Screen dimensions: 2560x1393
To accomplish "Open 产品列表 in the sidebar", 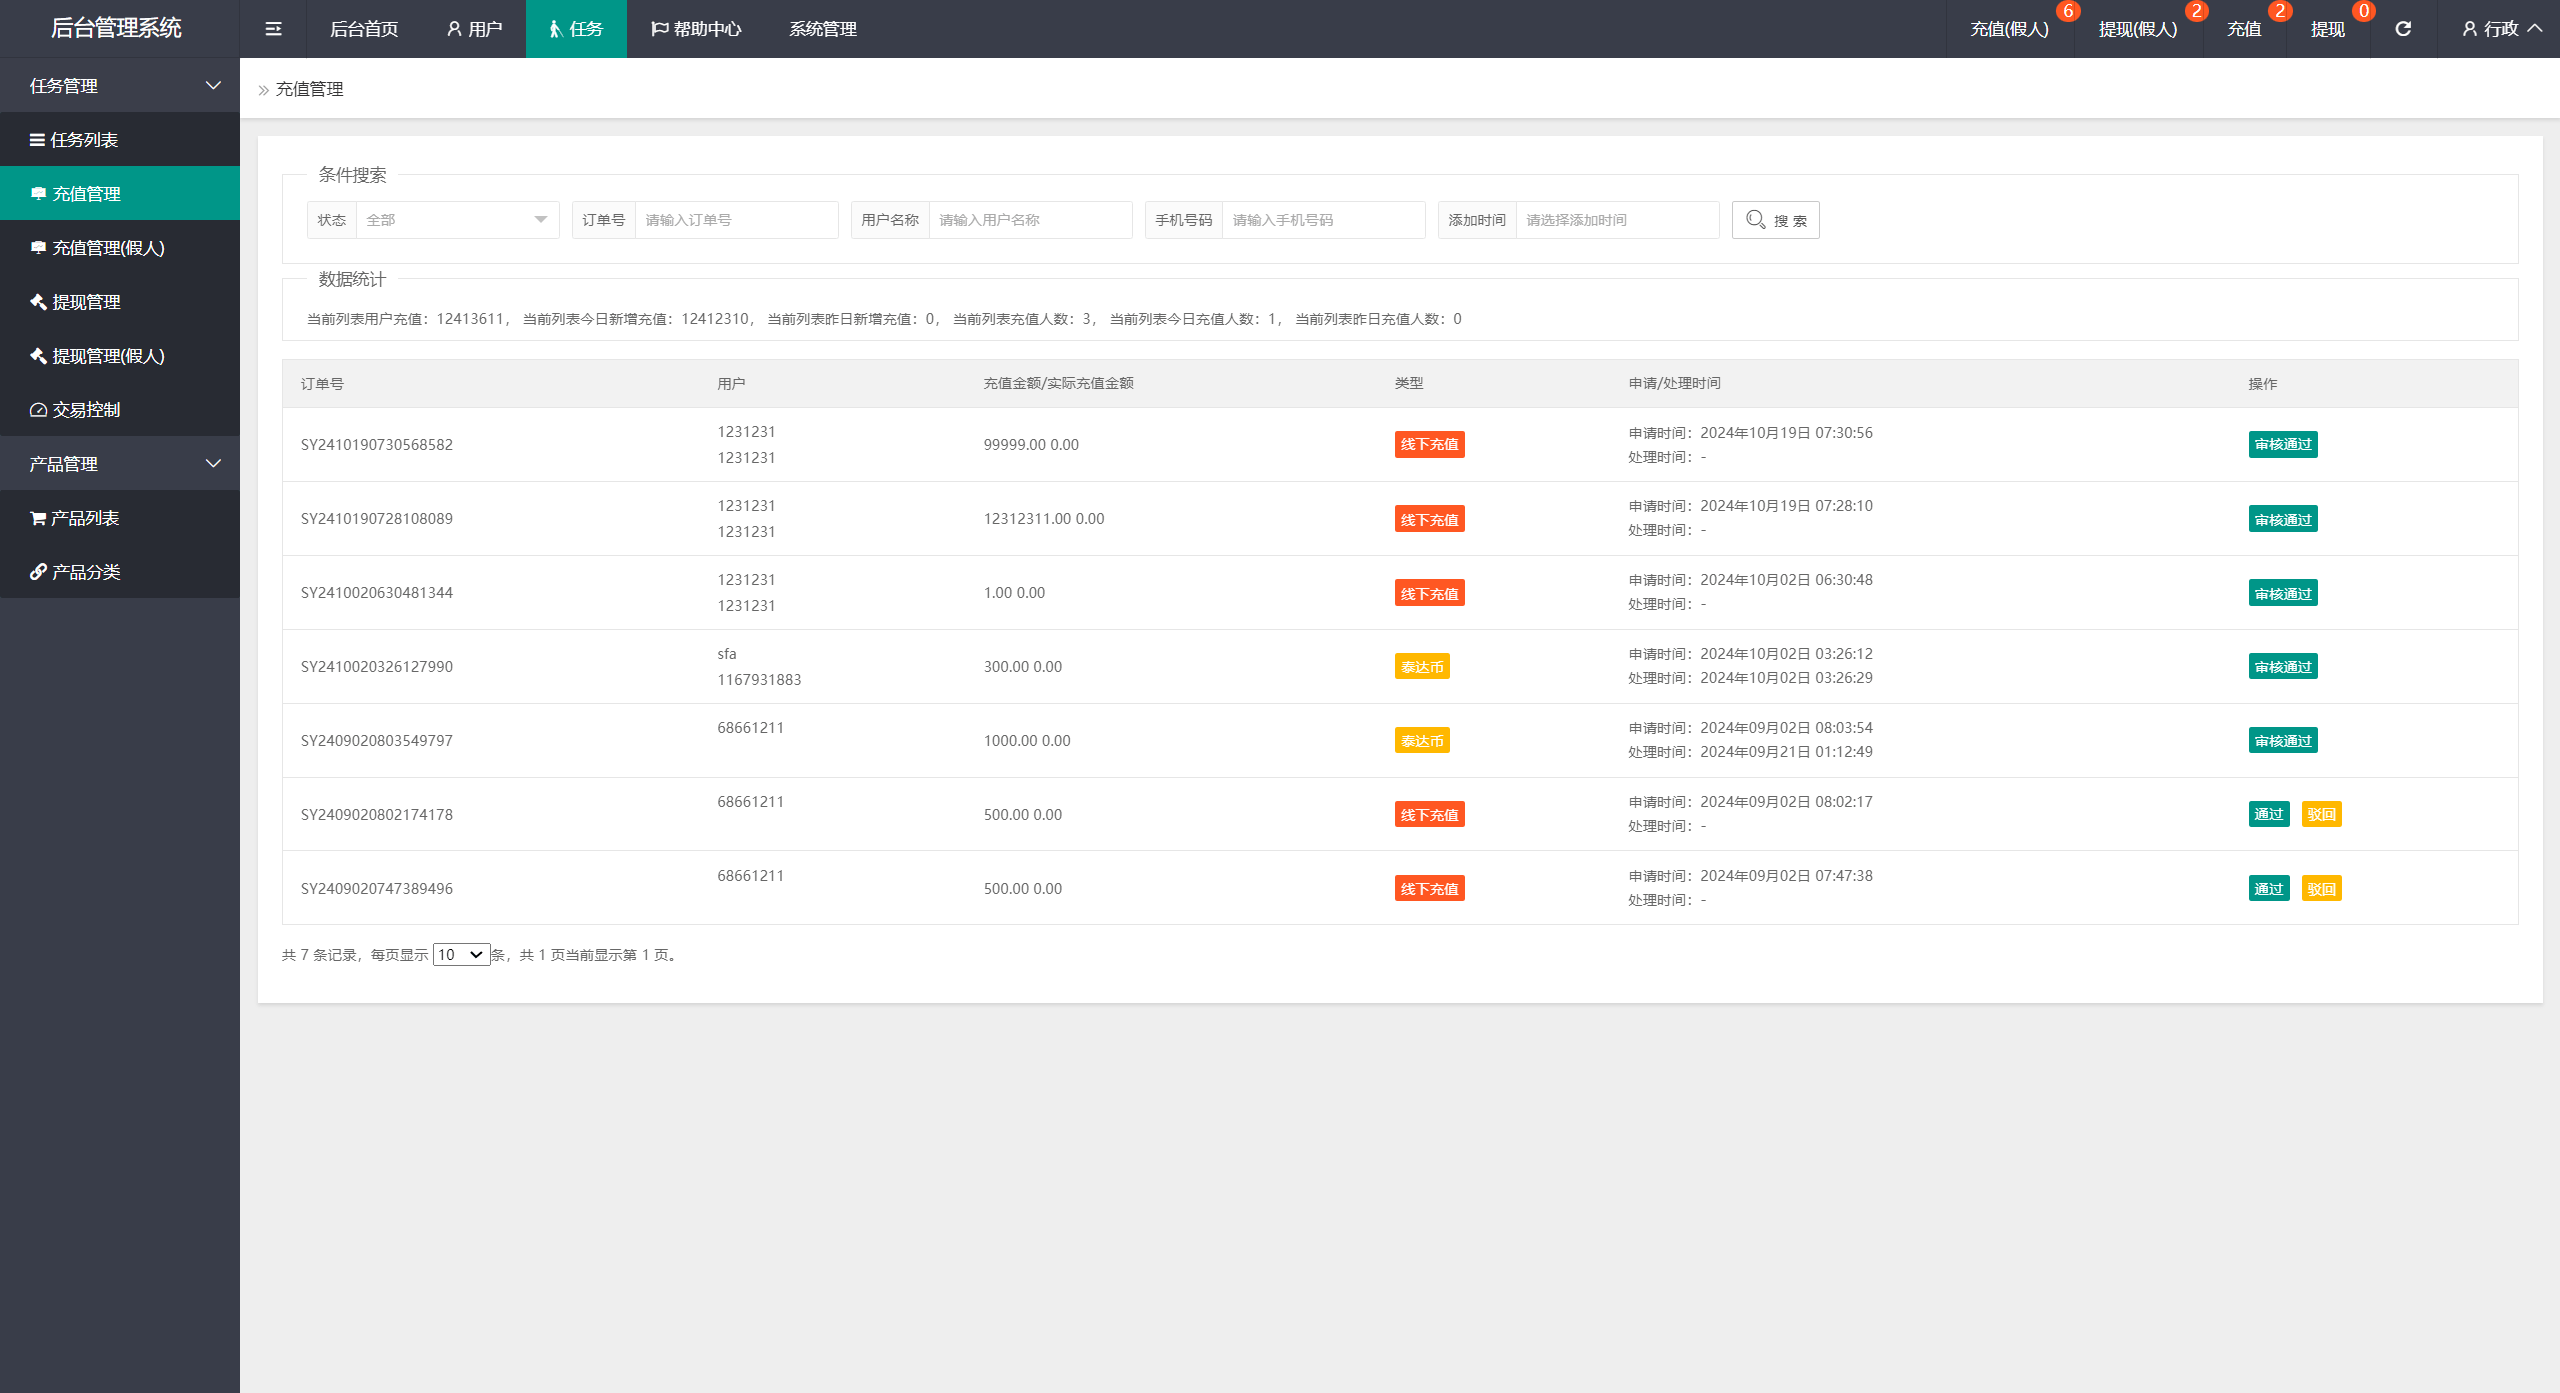I will pyautogui.click(x=120, y=518).
